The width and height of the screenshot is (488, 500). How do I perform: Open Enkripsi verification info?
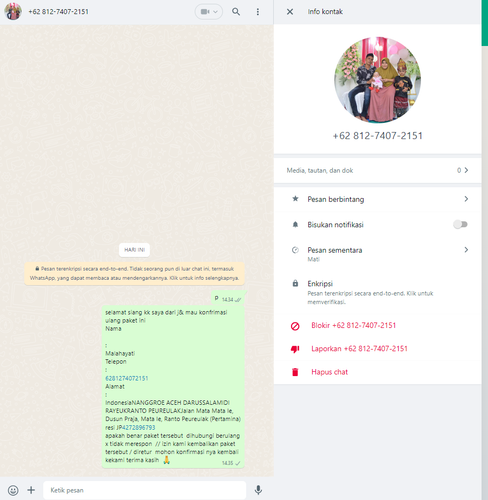(377, 292)
